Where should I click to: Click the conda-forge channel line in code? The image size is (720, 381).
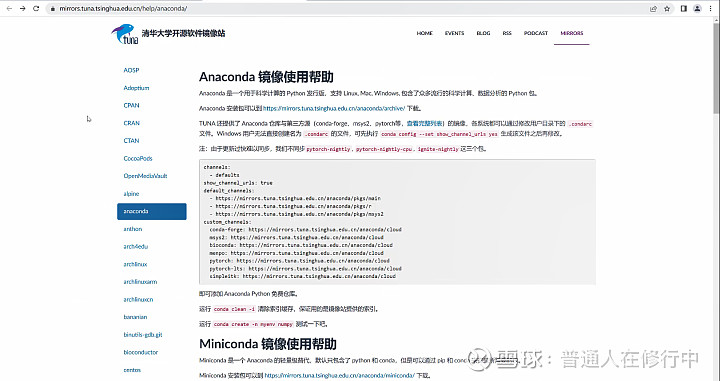[x=305, y=230]
